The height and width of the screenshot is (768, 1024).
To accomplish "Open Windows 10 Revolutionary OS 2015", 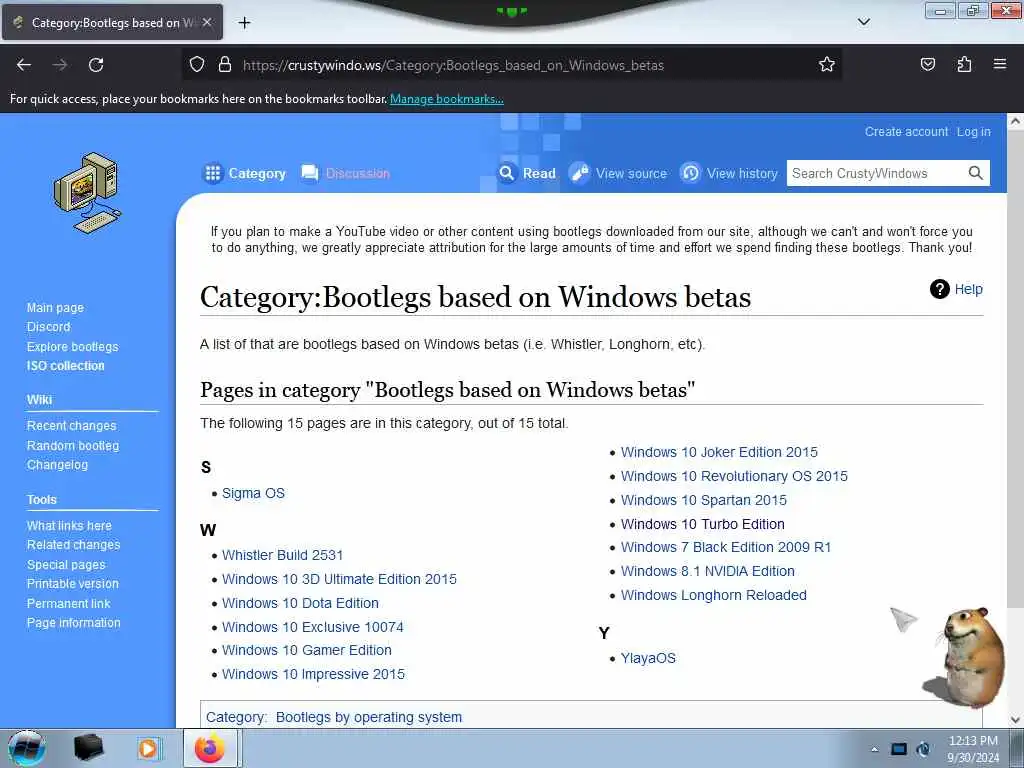I will point(734,476).
